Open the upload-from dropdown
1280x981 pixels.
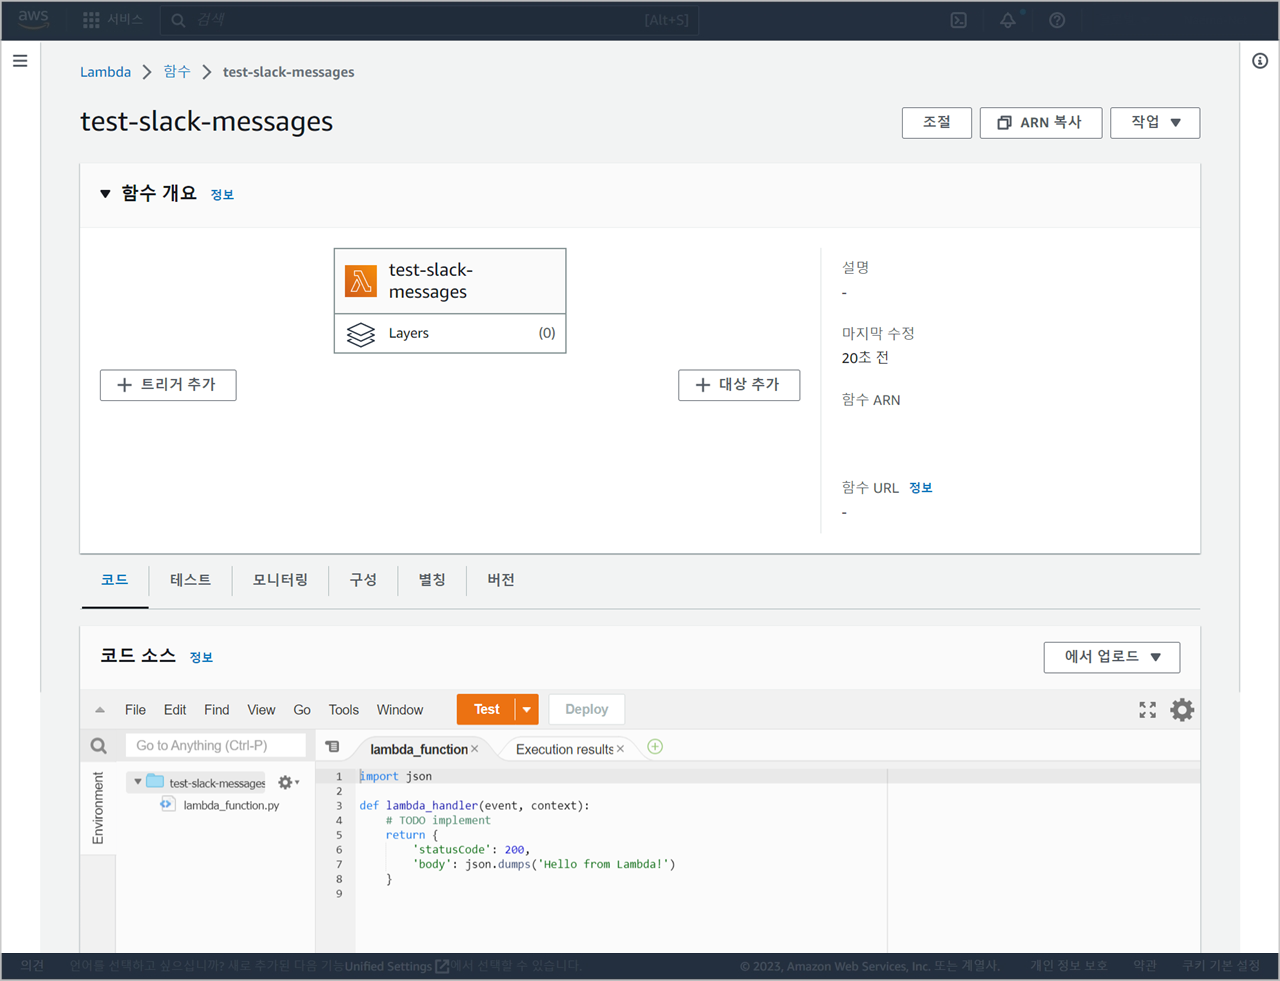coord(1112,657)
